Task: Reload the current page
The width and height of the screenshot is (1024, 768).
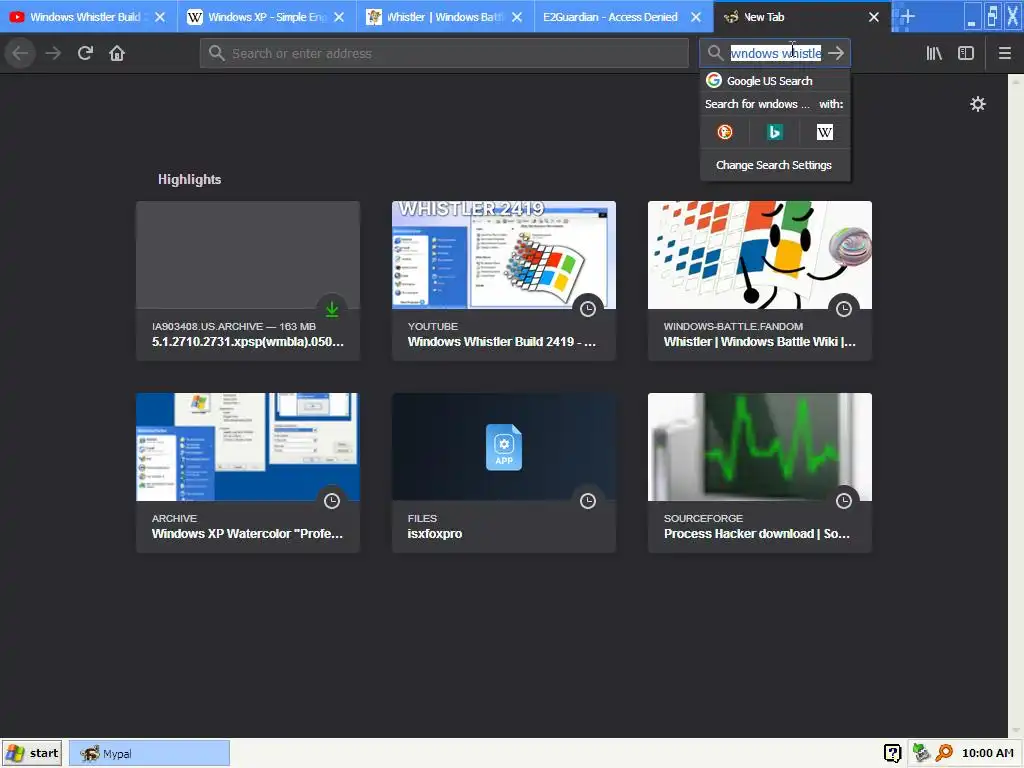Action: click(85, 53)
